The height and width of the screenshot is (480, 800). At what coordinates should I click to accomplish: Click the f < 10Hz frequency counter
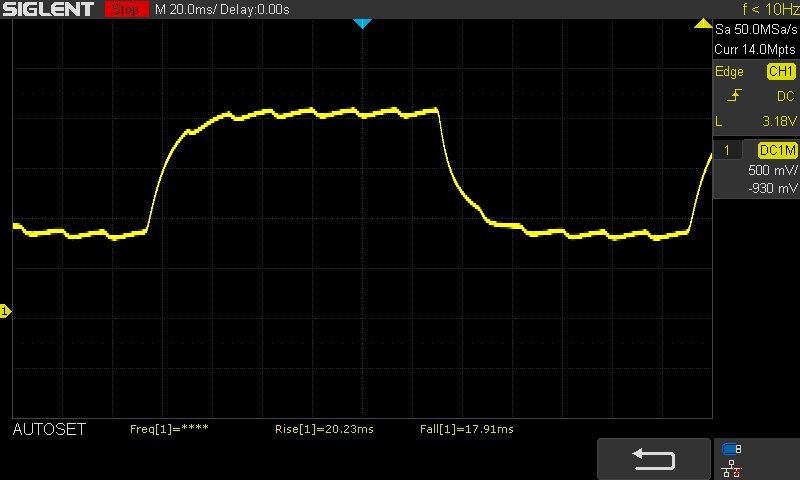pos(770,9)
